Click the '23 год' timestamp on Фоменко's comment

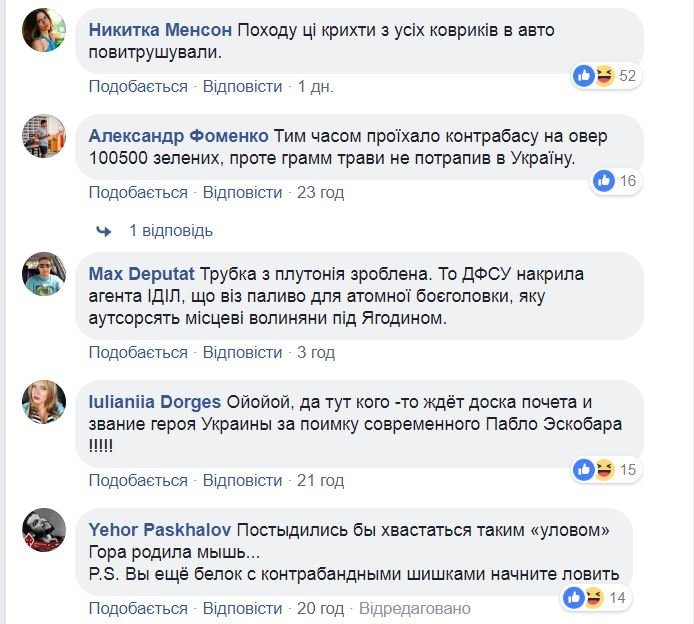pos(321,192)
